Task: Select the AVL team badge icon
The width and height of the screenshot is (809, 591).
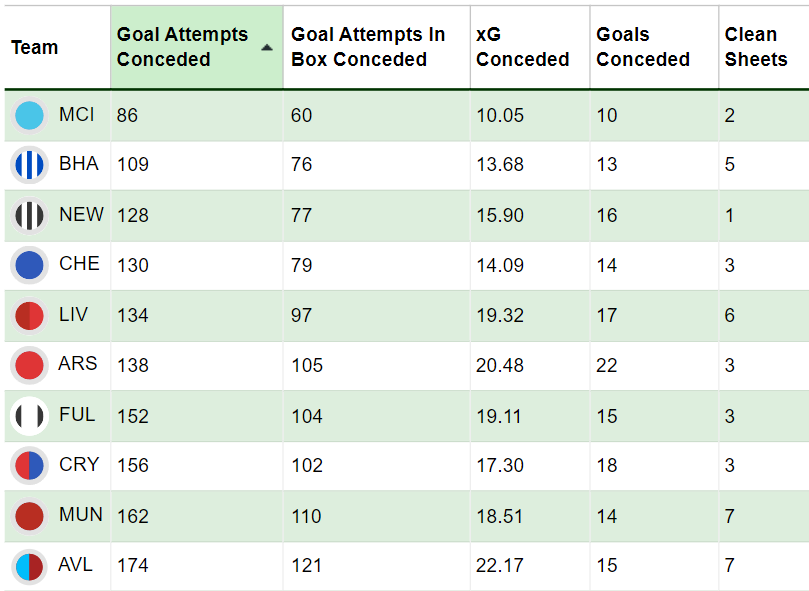Action: [30, 566]
